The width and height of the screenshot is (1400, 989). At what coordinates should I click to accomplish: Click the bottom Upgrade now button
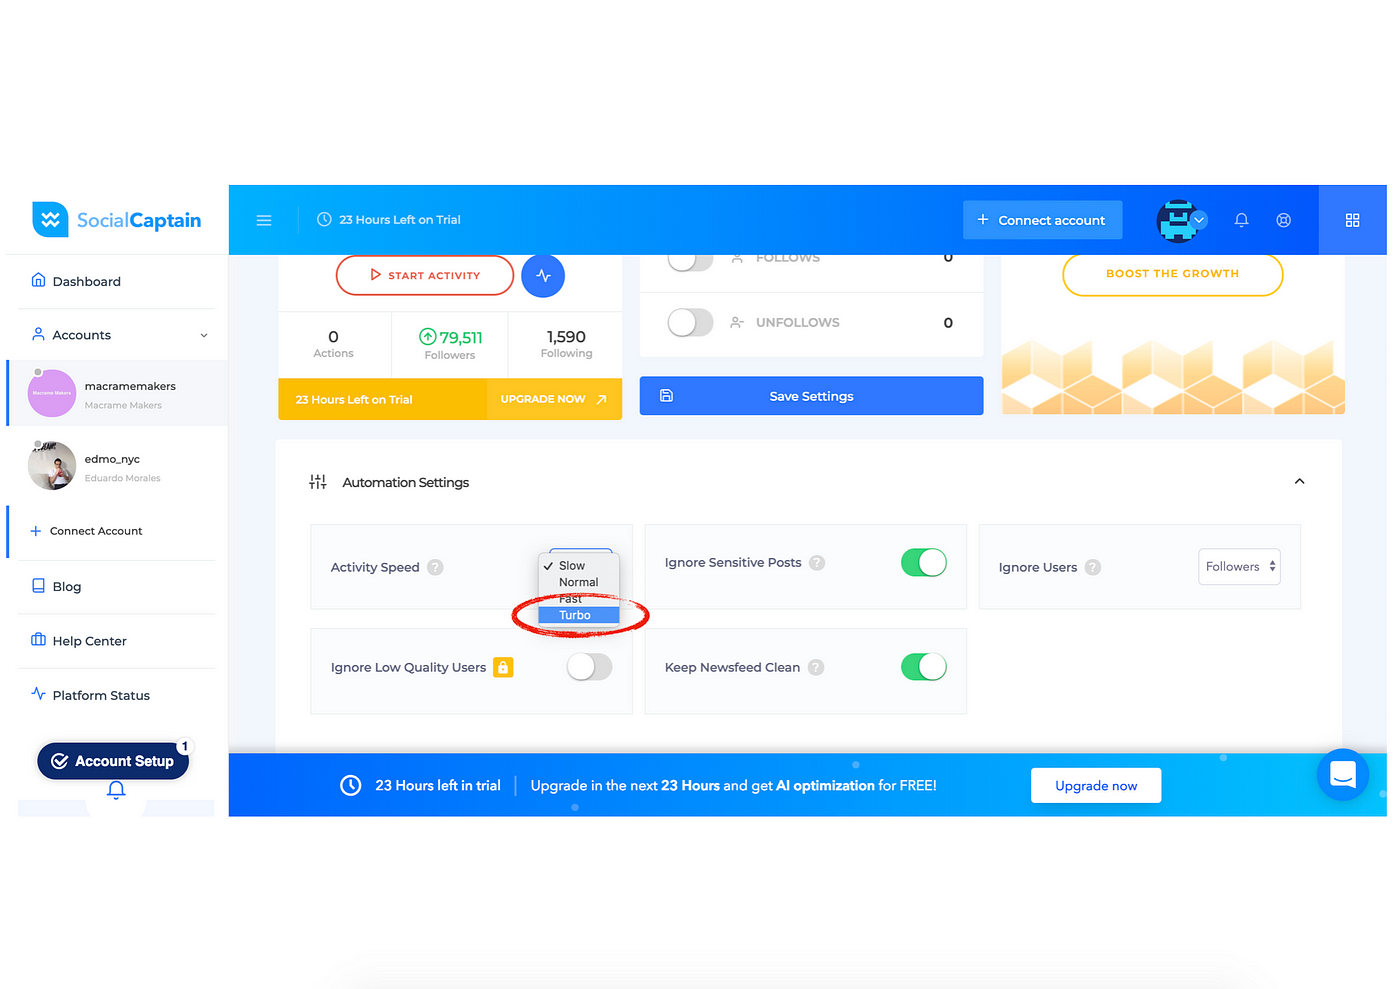coord(1096,786)
